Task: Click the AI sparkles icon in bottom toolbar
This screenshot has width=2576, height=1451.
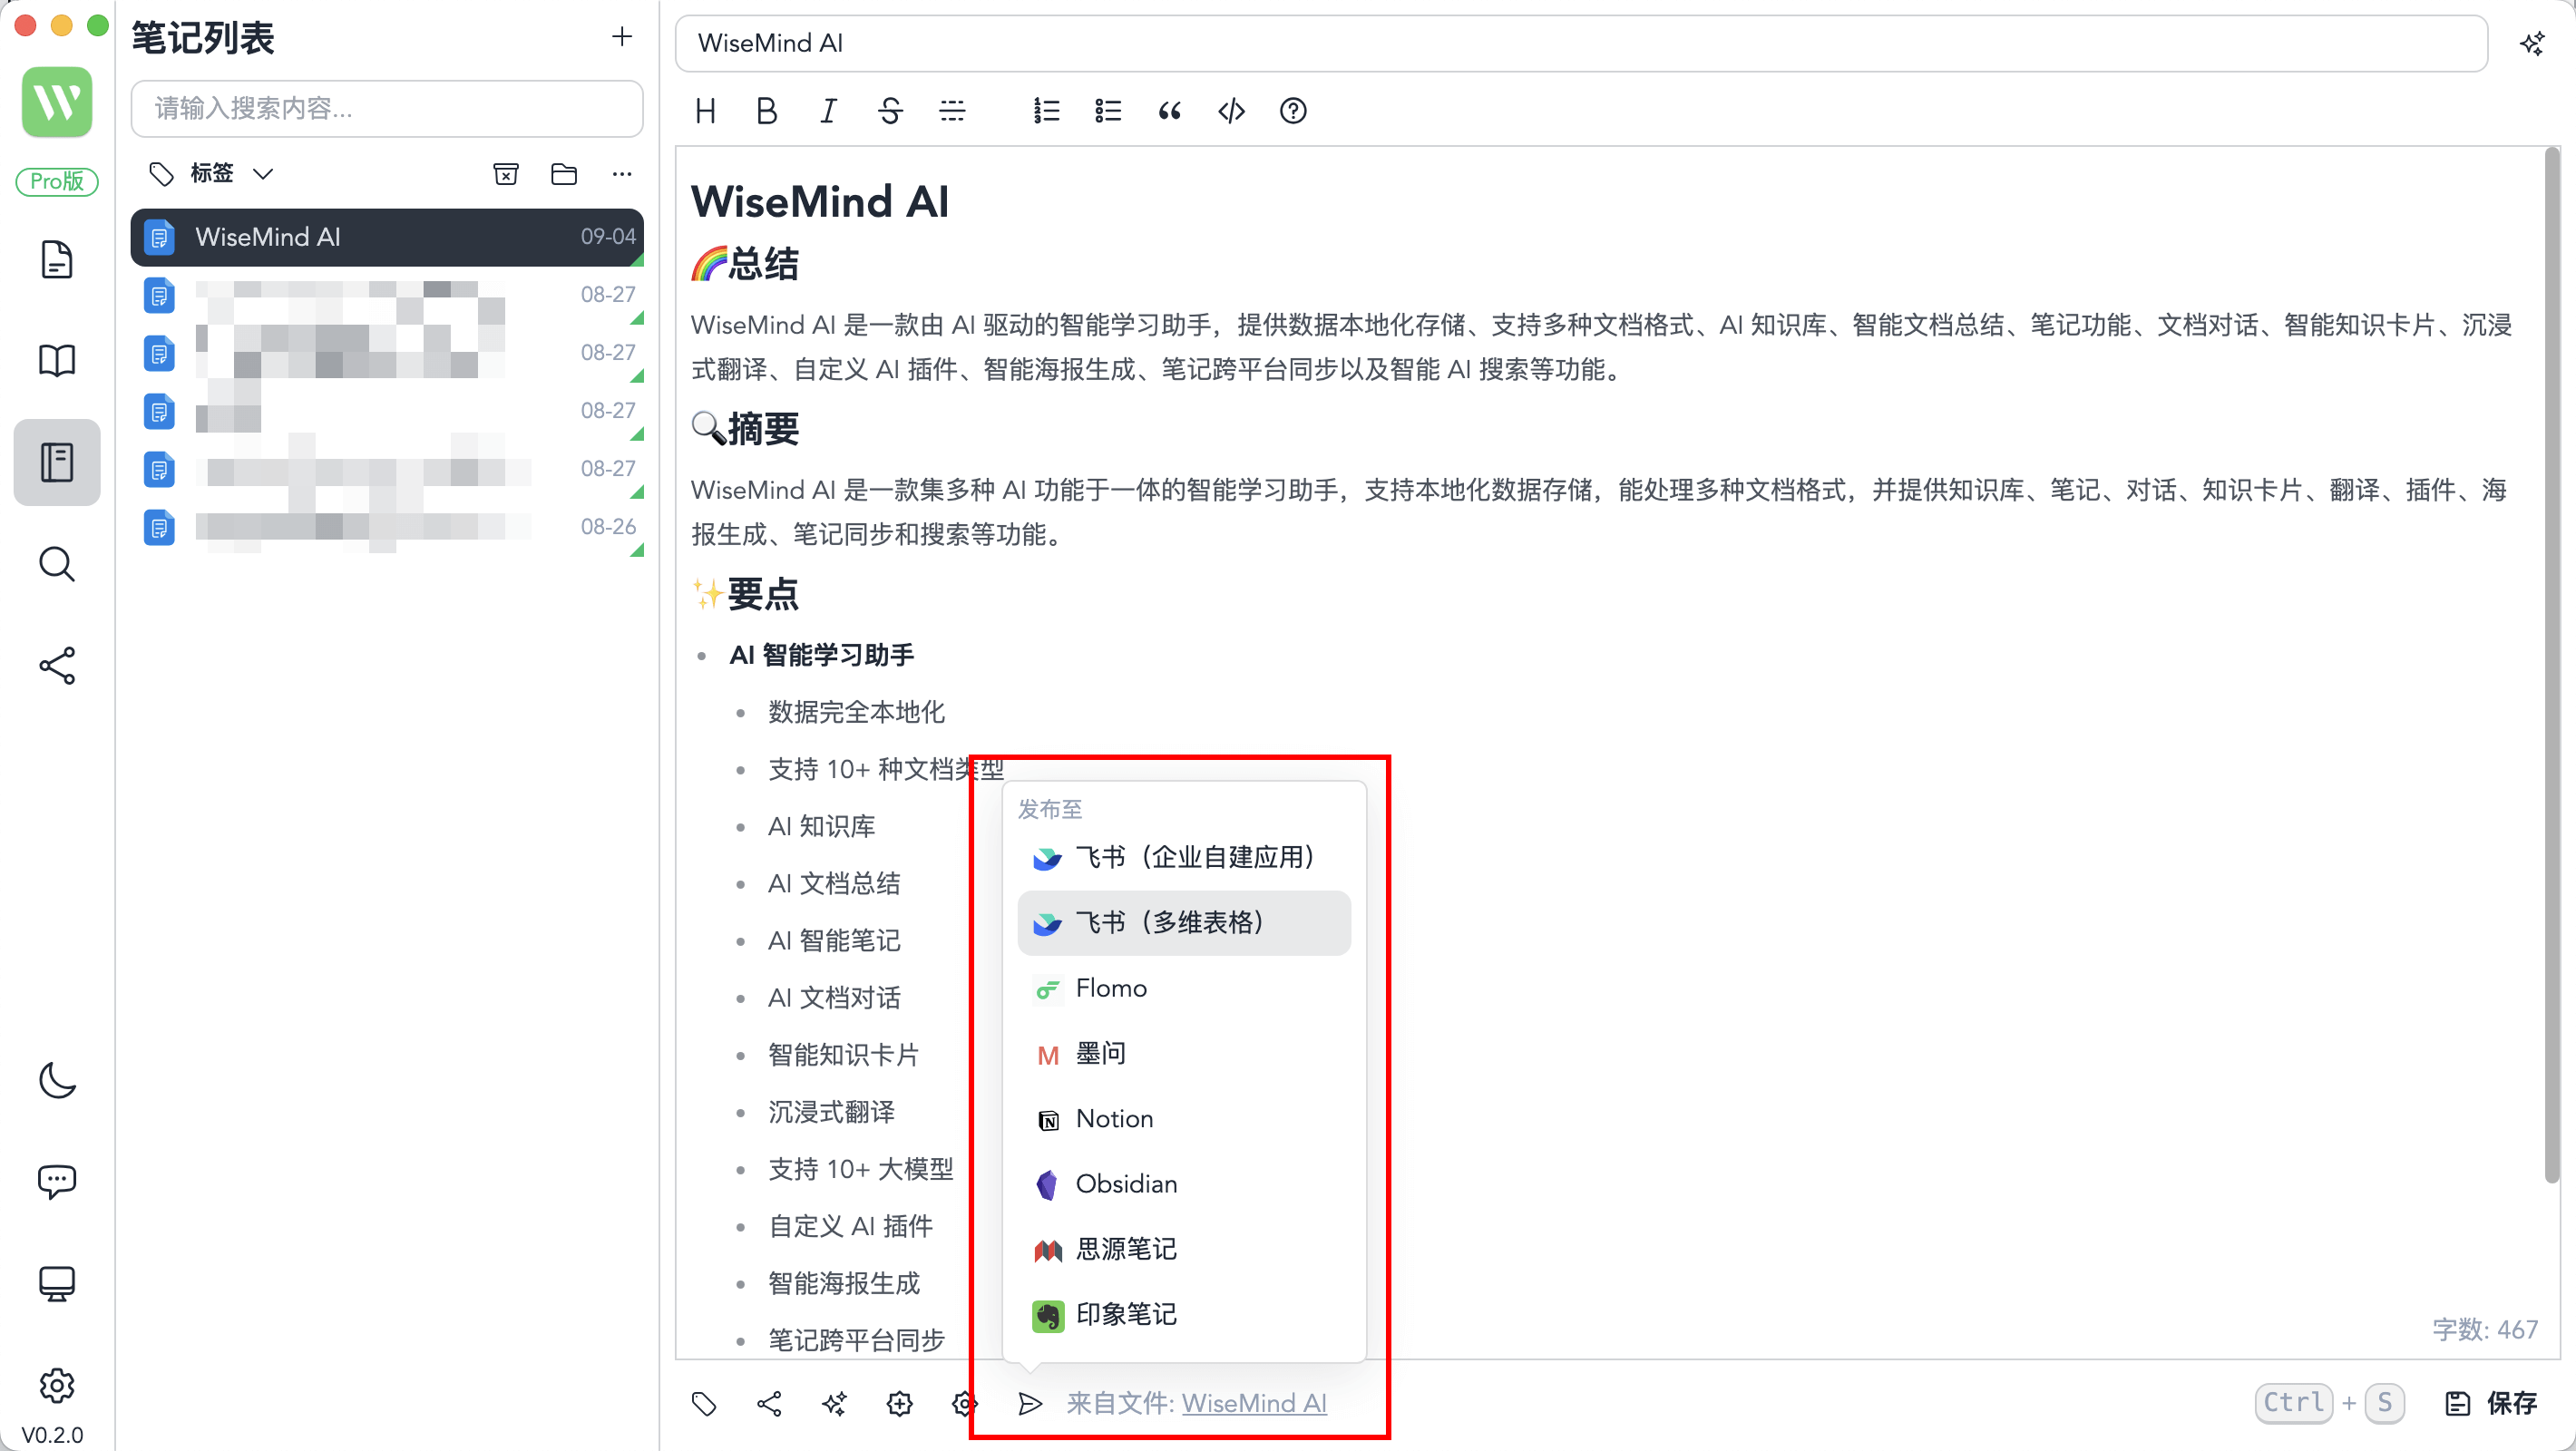Action: (835, 1403)
